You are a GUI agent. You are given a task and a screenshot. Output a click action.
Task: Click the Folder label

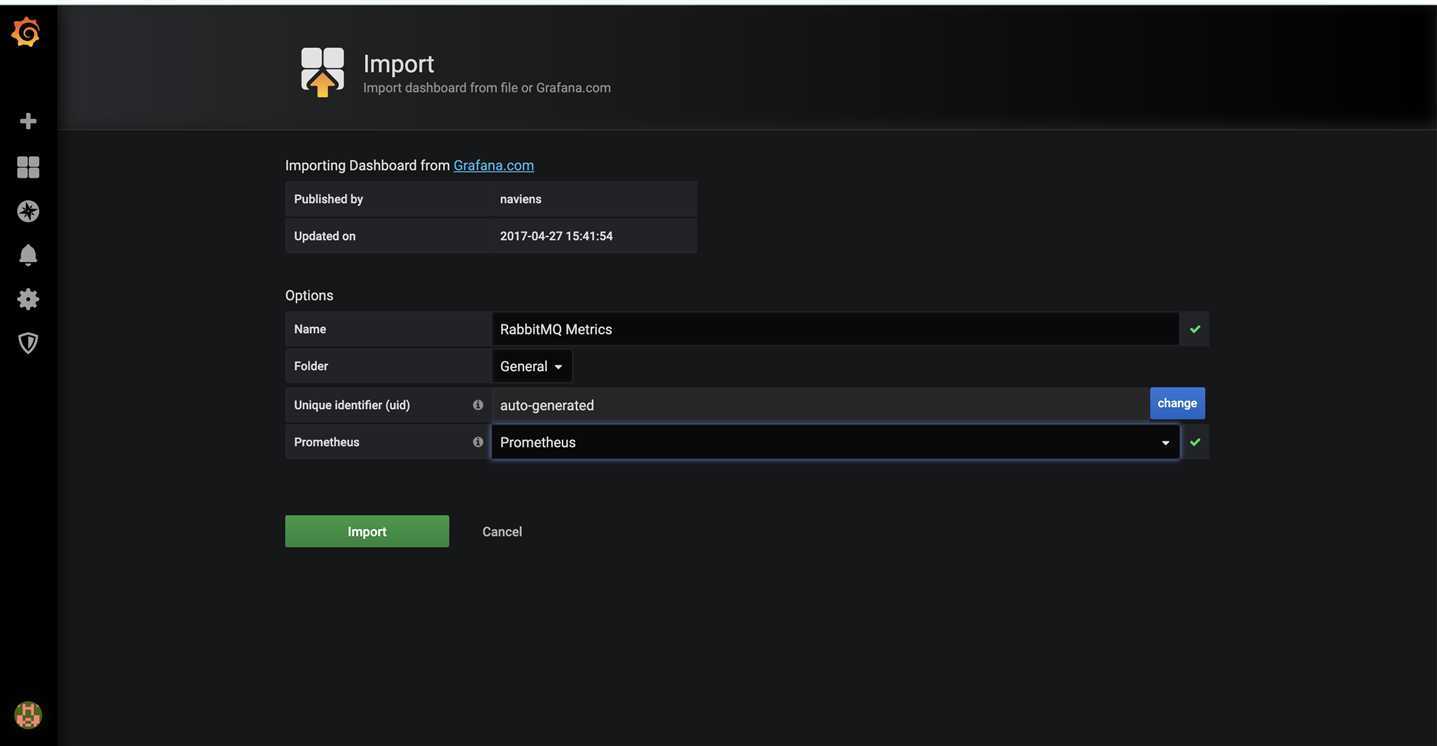pyautogui.click(x=311, y=366)
